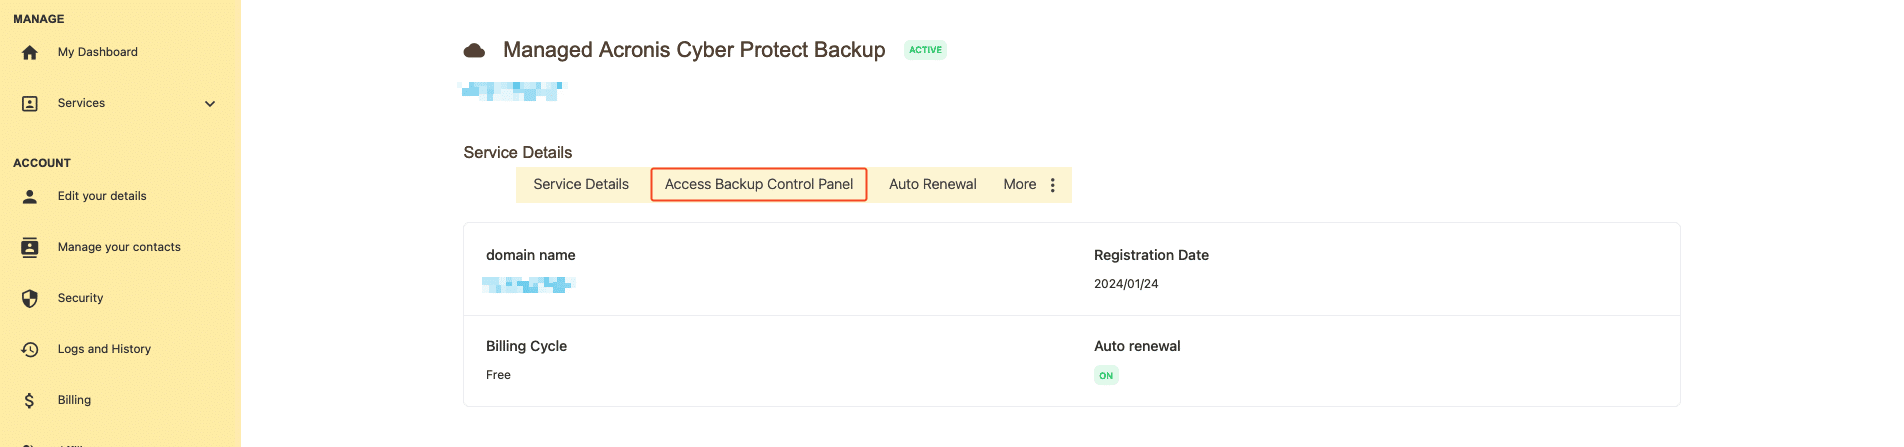Open My Dashboard link
The image size is (1904, 447).
click(x=98, y=52)
